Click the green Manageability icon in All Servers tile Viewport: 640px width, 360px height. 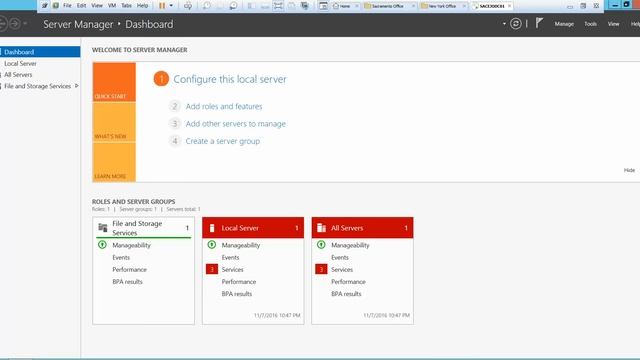click(321, 244)
